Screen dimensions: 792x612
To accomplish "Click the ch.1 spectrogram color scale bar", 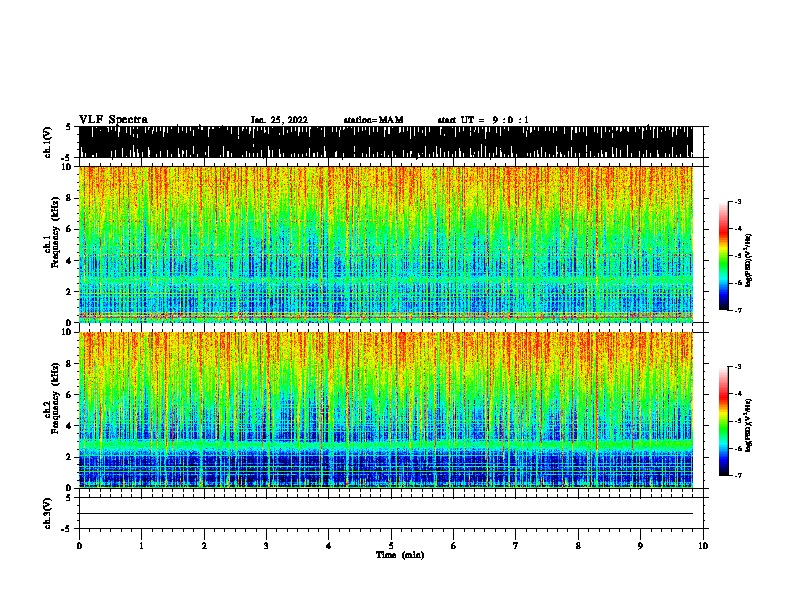I will point(723,256).
